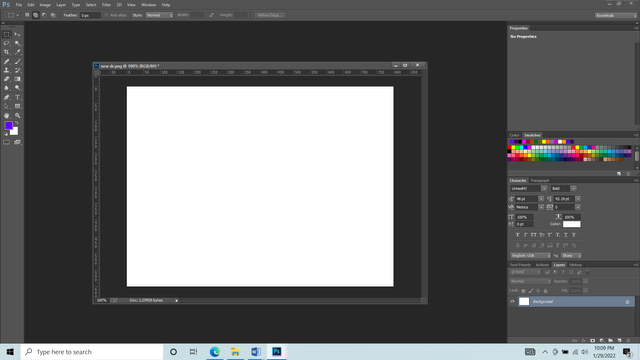Open the Filter menu
Screen dimensions: 640x360
coord(106,5)
